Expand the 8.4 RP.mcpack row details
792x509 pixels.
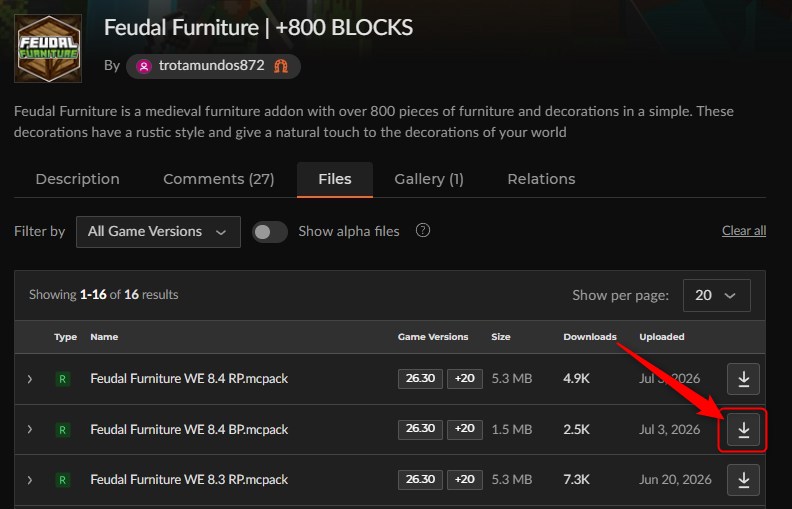30,379
